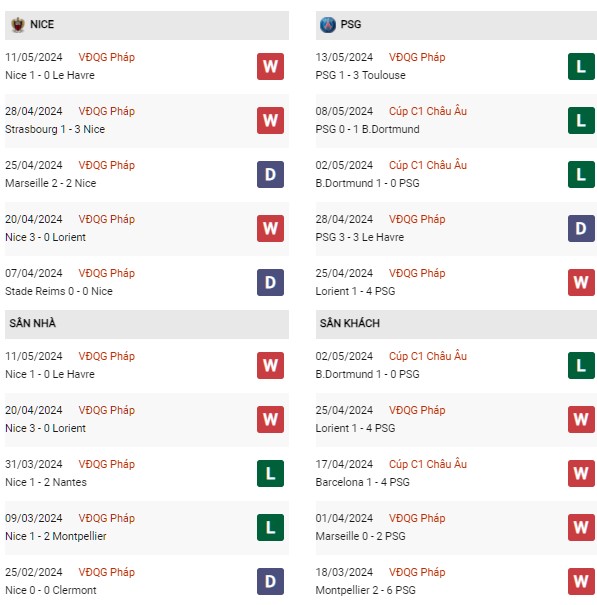Click W badge for Barcelona 1-4 PSG
The image size is (597, 605).
coord(581,473)
